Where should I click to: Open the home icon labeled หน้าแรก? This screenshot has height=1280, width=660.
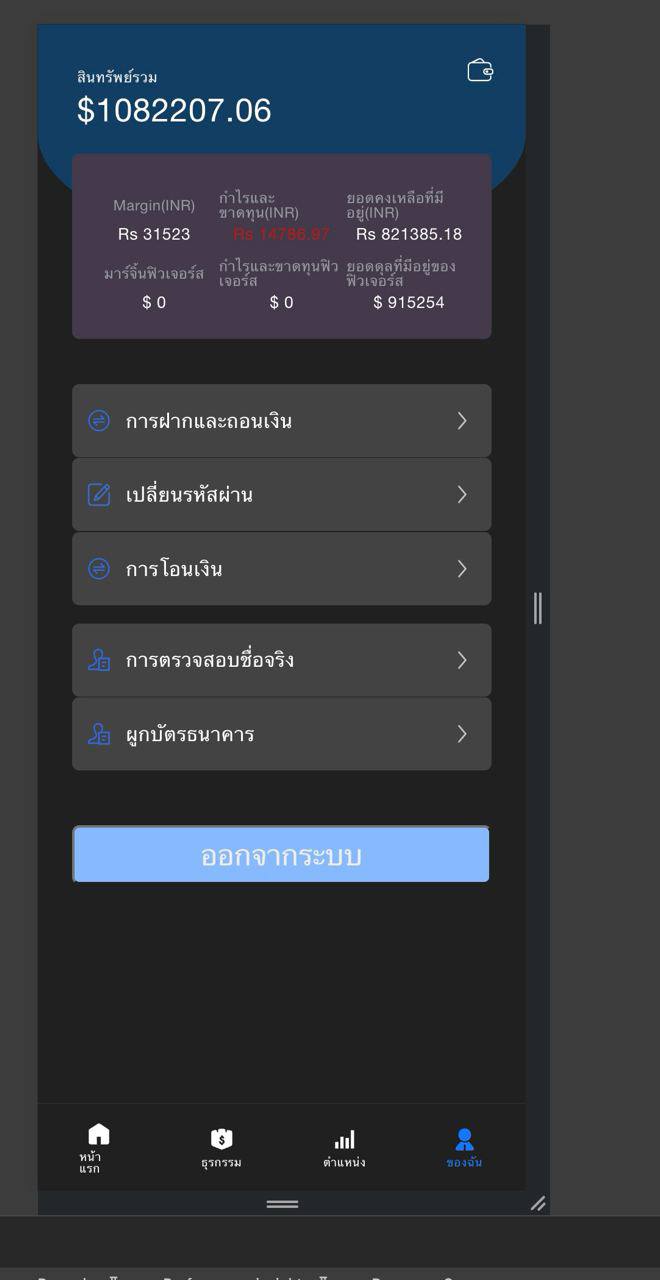click(98, 1134)
